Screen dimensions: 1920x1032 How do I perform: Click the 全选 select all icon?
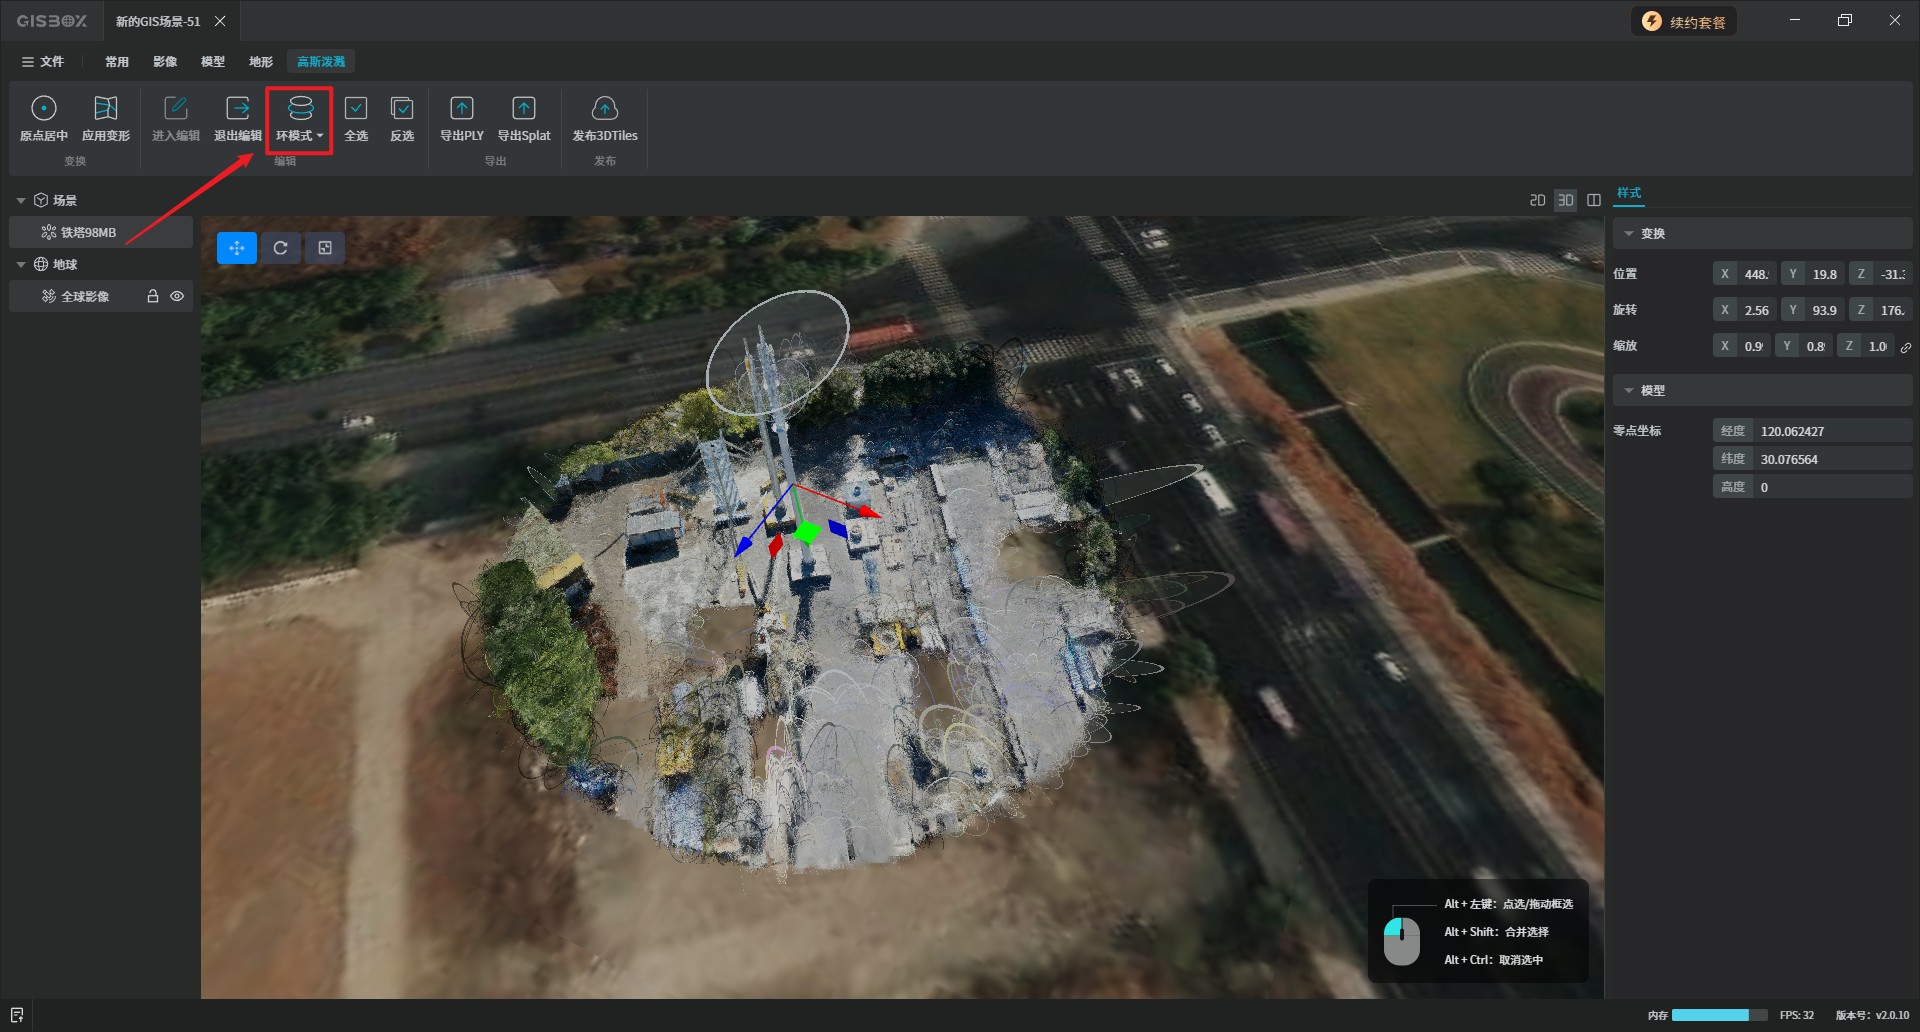(x=356, y=109)
